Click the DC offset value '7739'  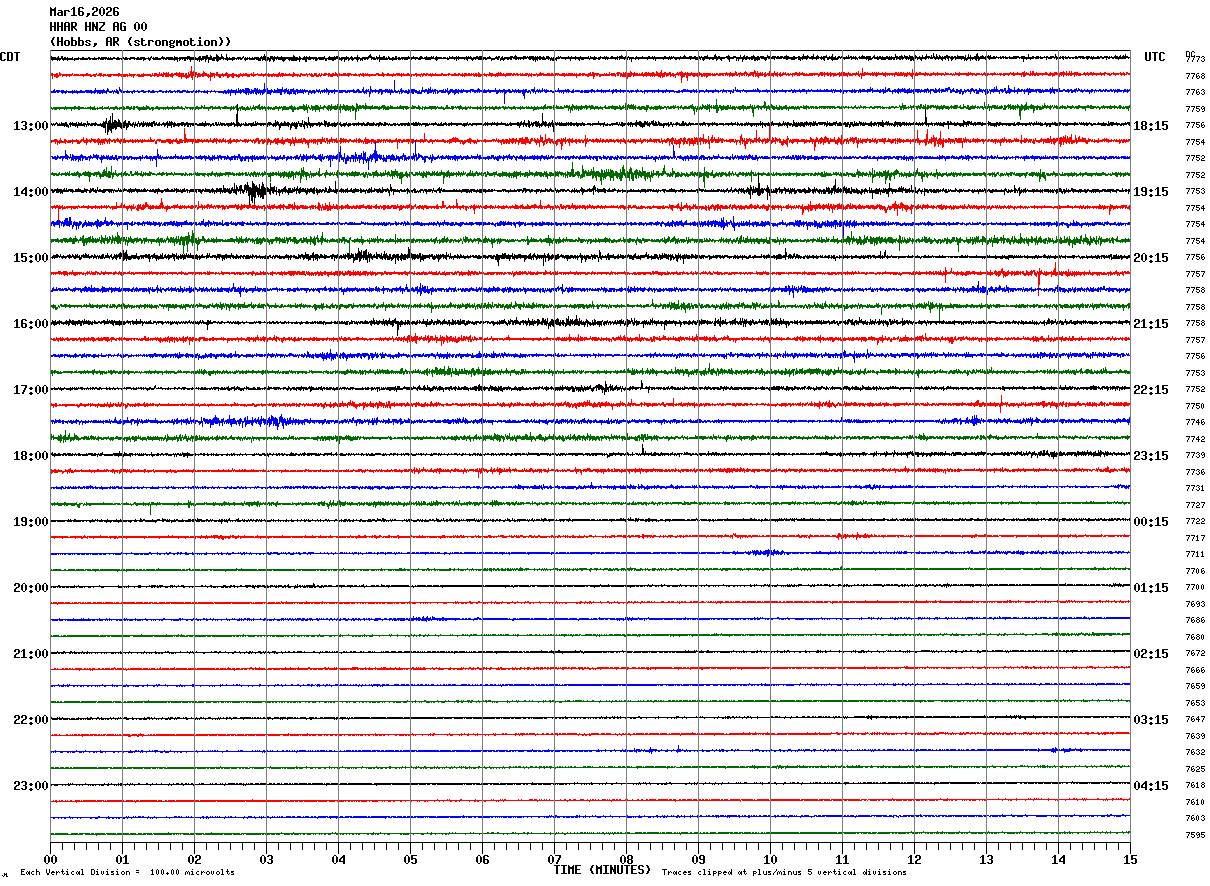tap(1195, 455)
